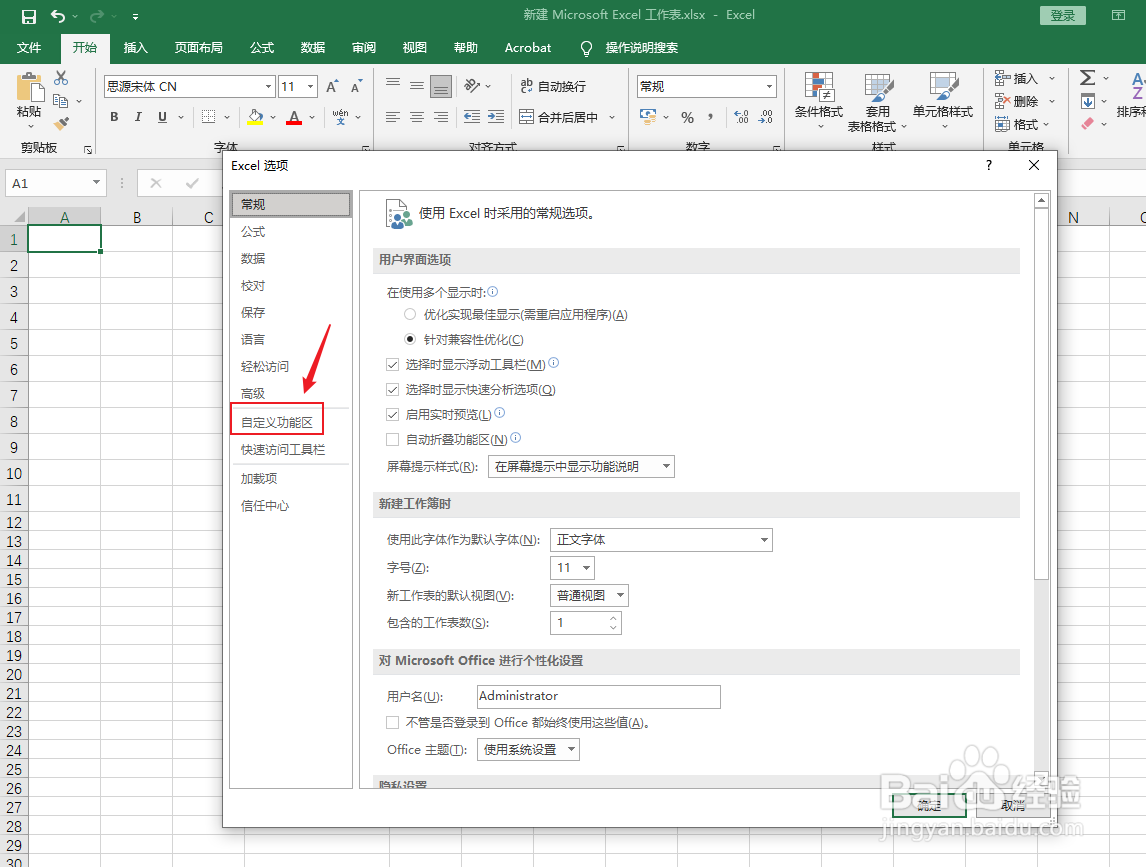Image resolution: width=1146 pixels, height=867 pixels.
Task: Select 自定义功能区 in options list
Action: click(x=277, y=422)
